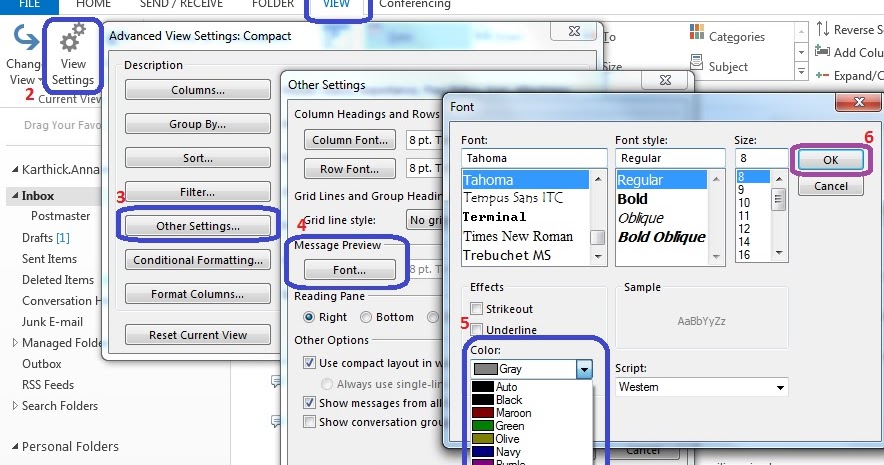This screenshot has width=884, height=465.
Task: Click the Categories colored squares icon
Action: [x=697, y=32]
